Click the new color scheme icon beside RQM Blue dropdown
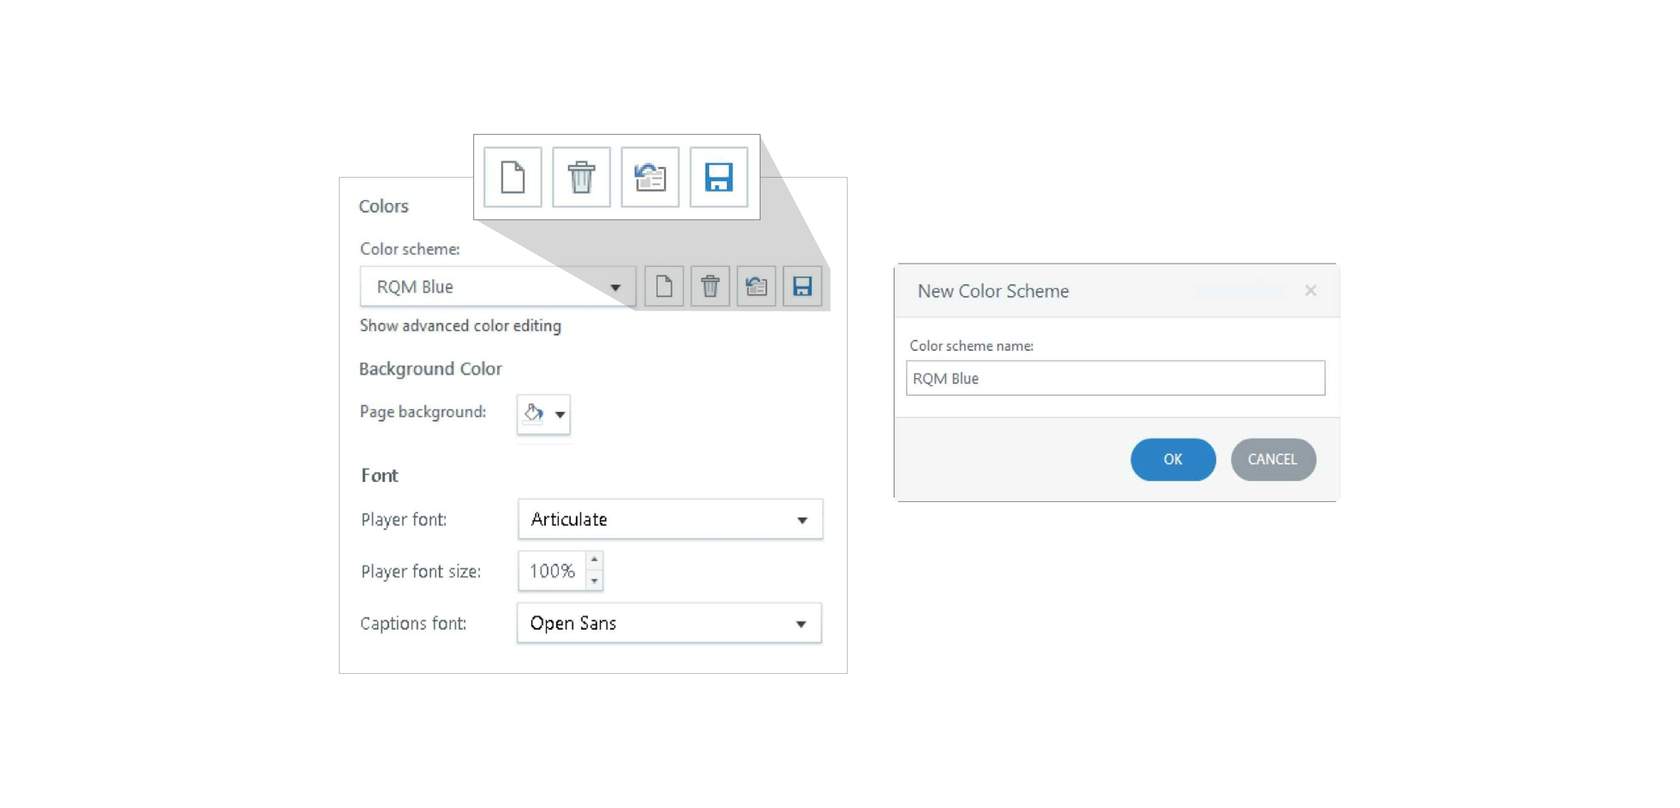This screenshot has height=808, width=1680. tap(664, 287)
